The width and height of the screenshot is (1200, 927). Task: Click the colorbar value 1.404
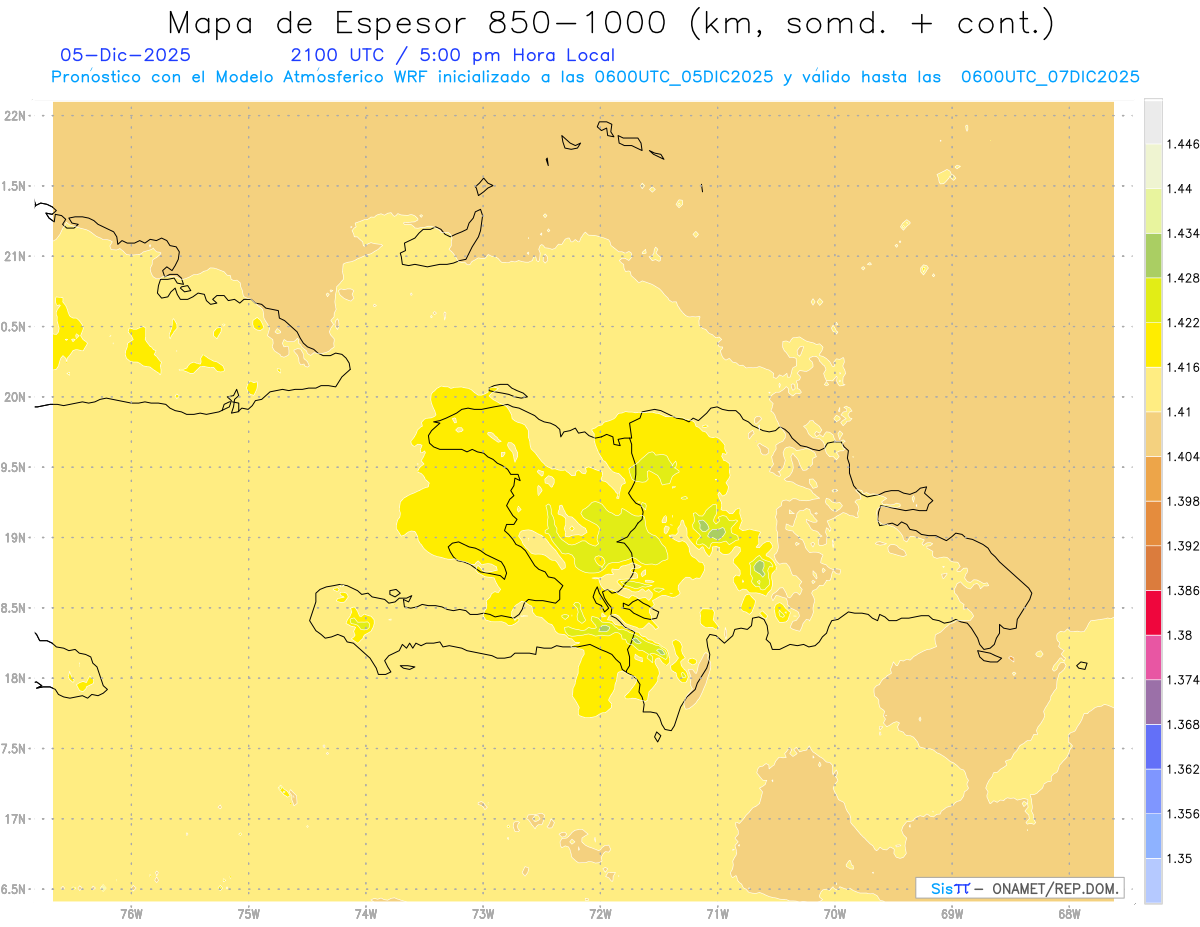pos(1184,456)
